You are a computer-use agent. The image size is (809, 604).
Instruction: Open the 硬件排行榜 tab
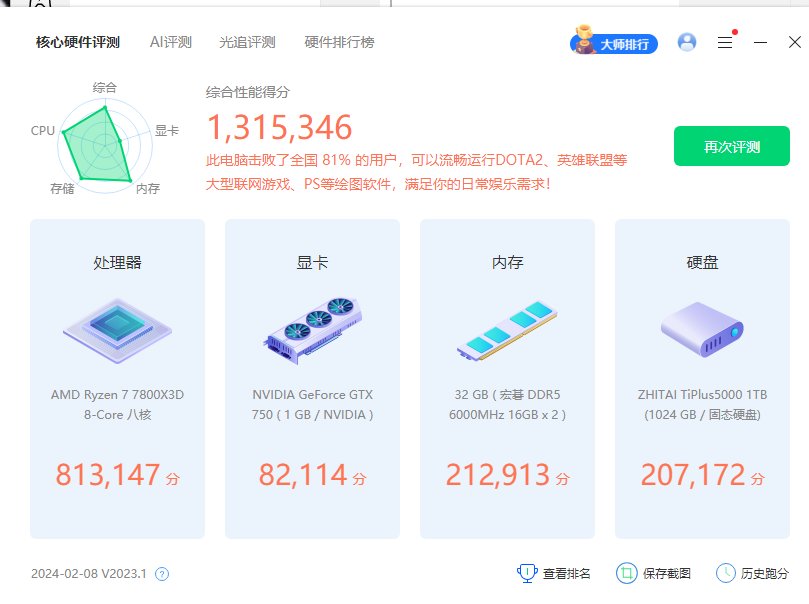[339, 42]
